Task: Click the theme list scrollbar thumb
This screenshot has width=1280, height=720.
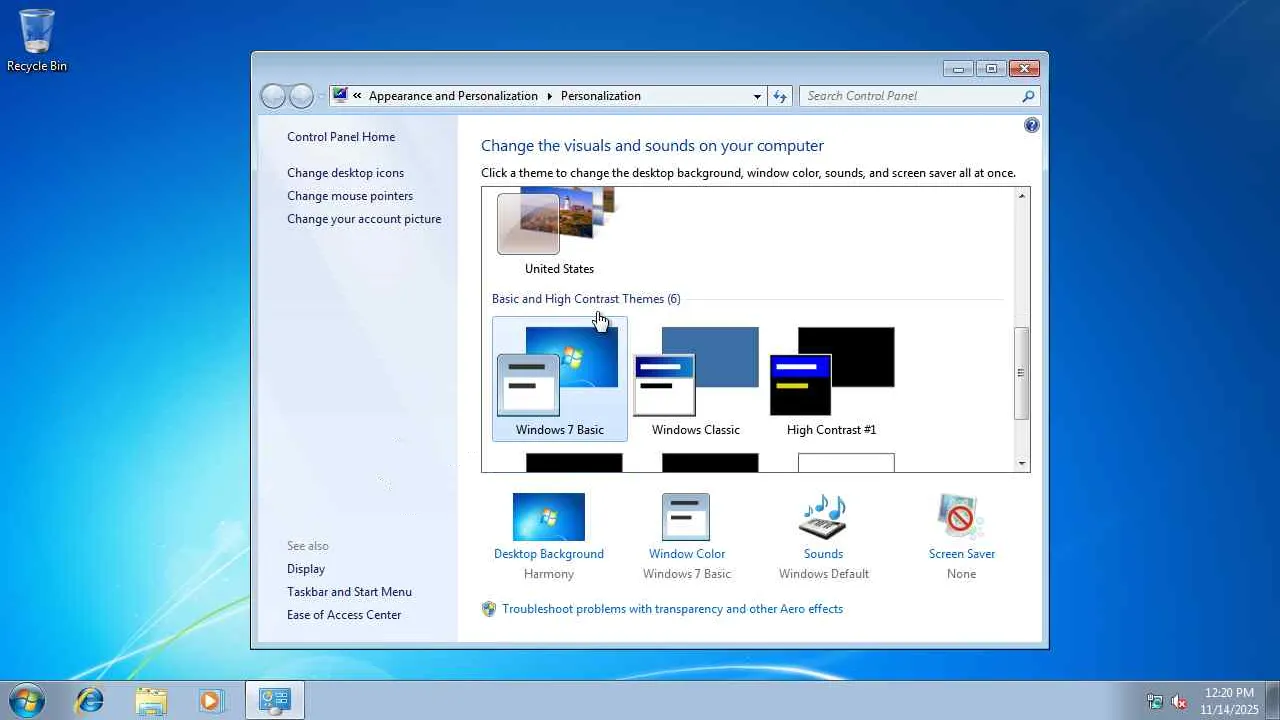Action: [1022, 373]
